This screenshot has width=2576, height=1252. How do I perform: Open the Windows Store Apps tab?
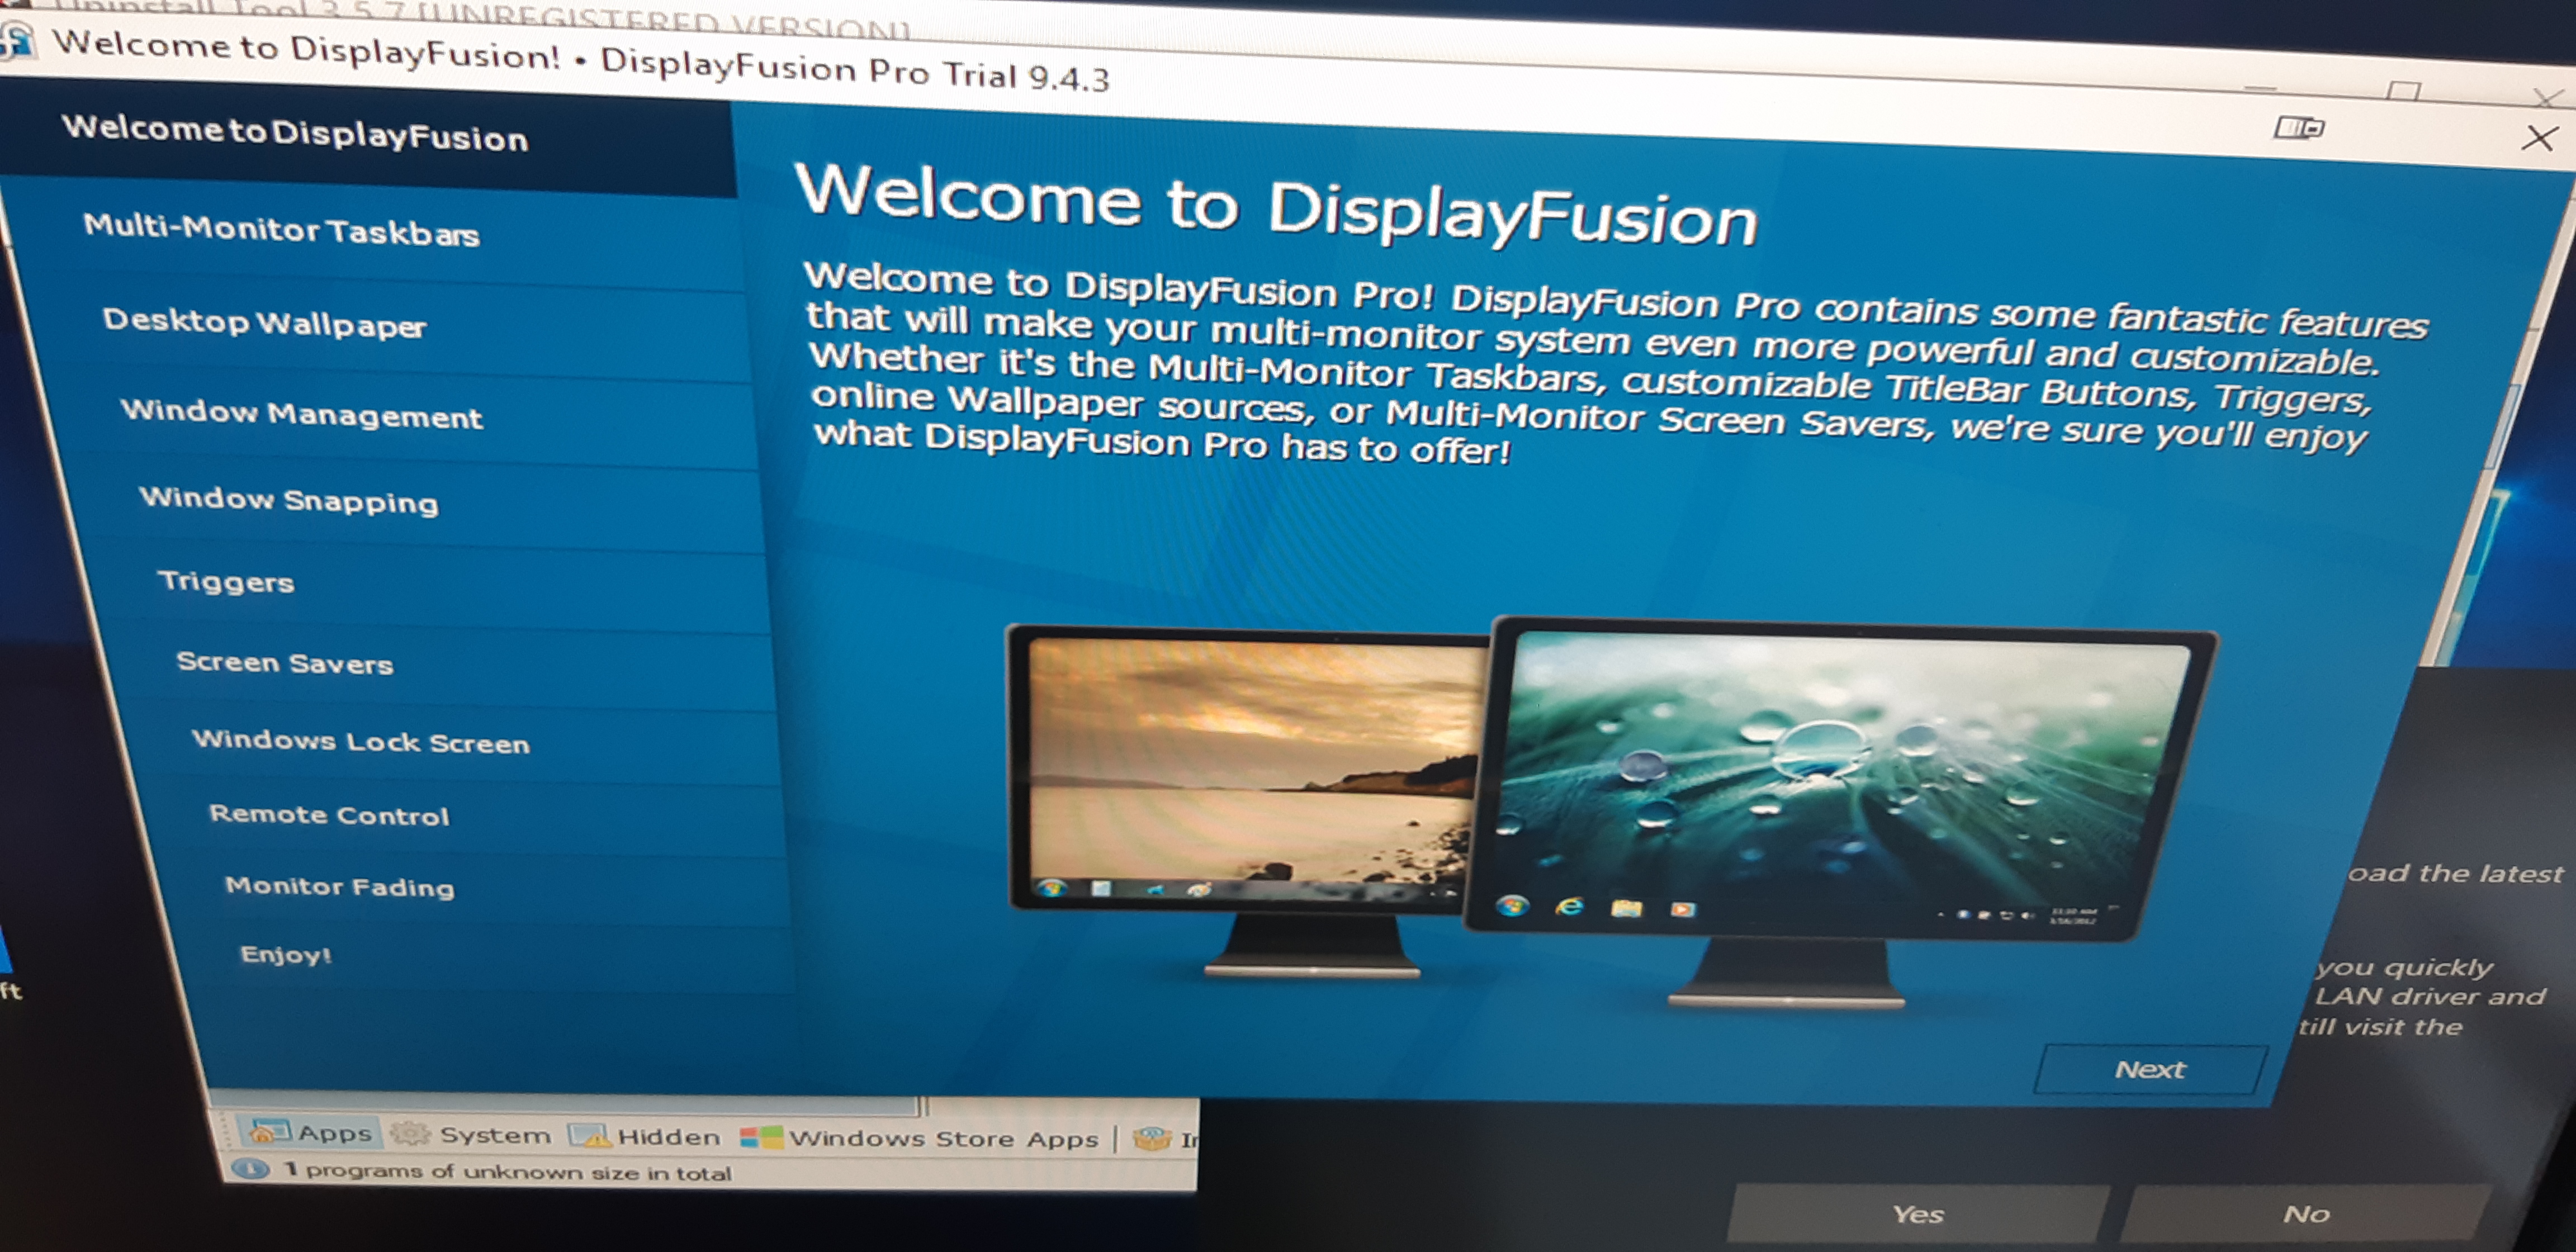pos(919,1139)
